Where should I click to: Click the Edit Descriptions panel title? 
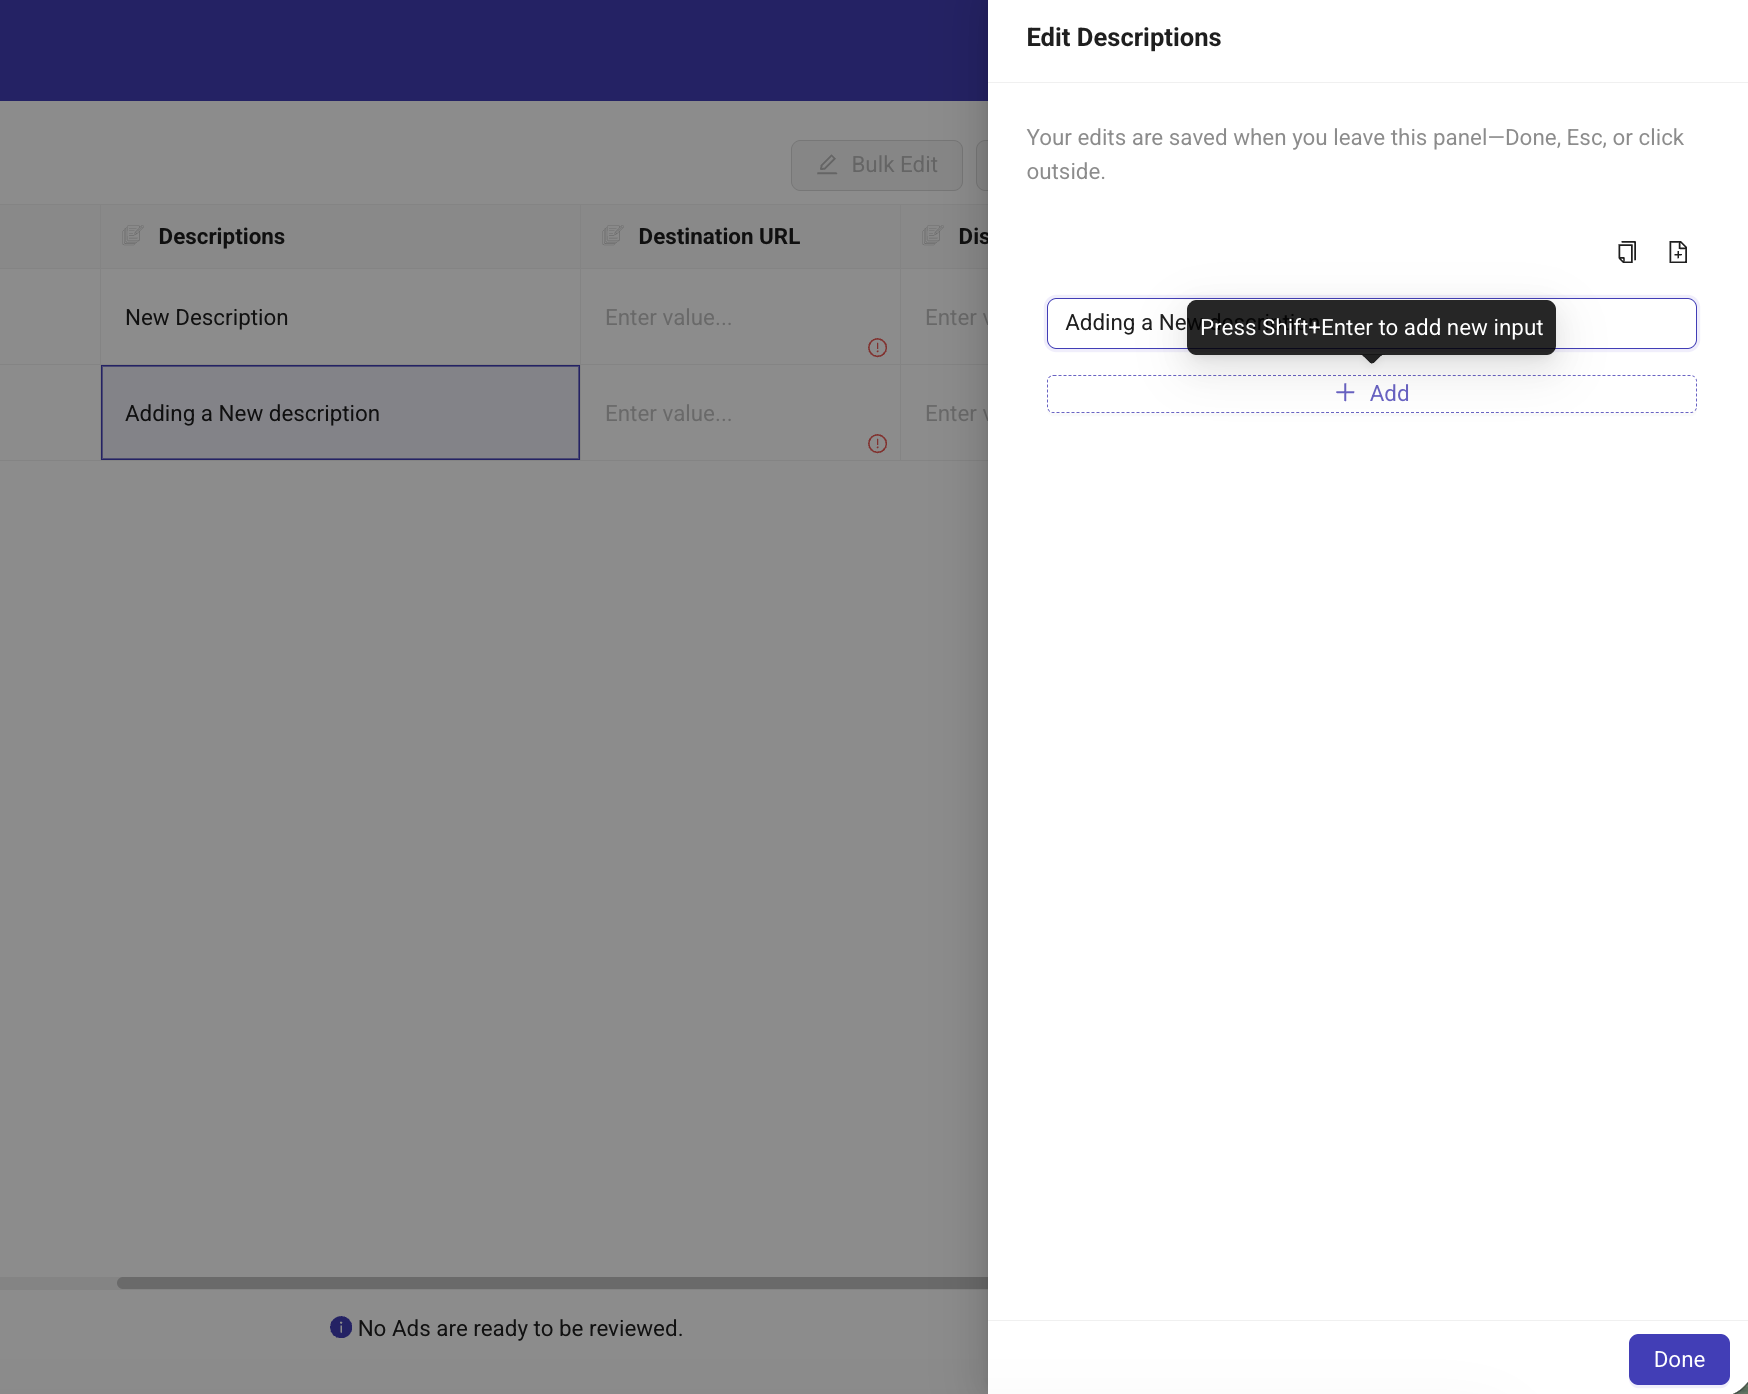(1123, 38)
